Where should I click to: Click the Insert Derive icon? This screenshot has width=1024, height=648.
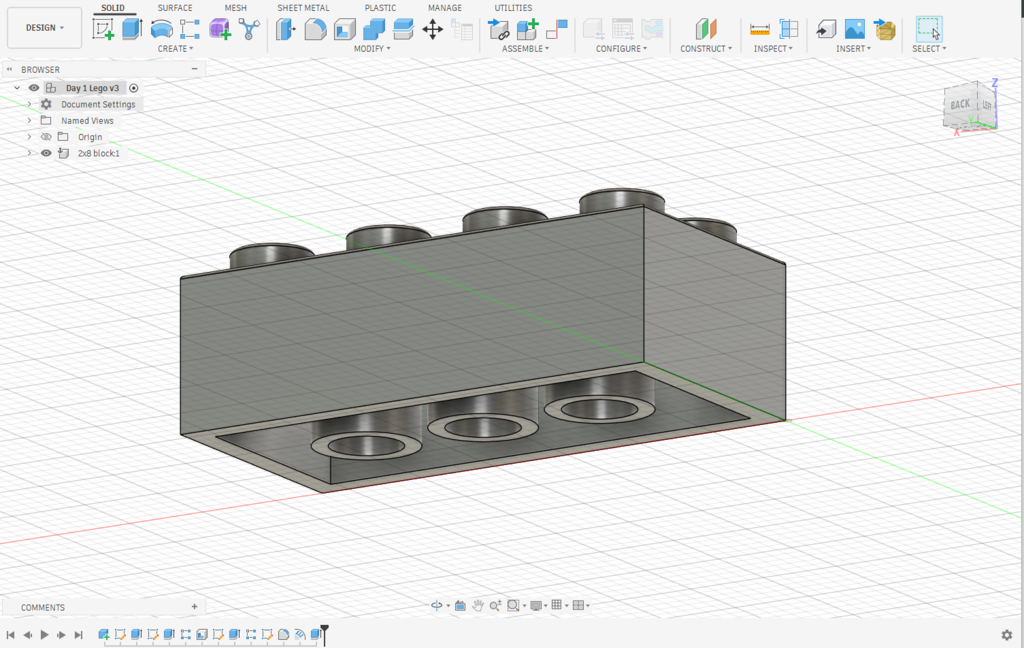826,29
